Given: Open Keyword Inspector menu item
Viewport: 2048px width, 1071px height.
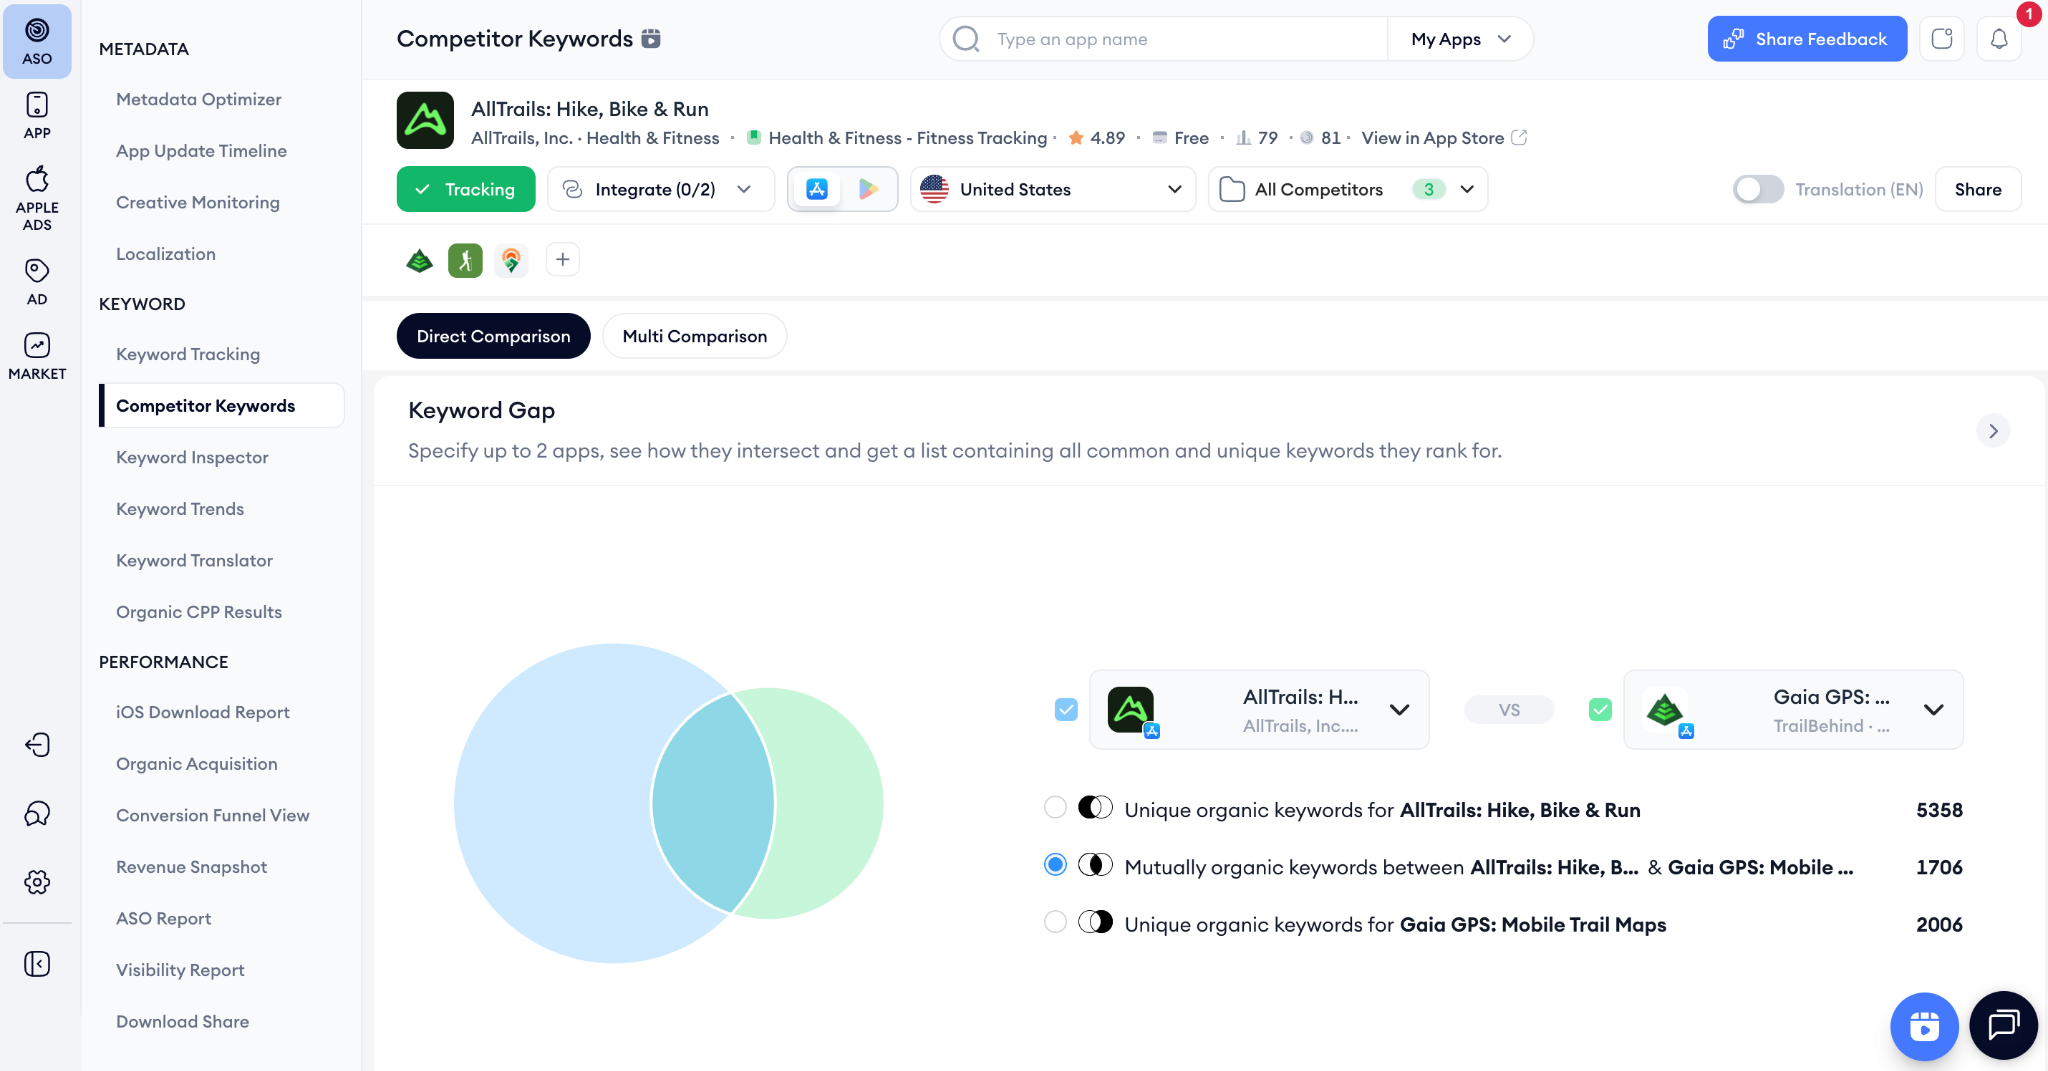Looking at the screenshot, I should click(x=192, y=457).
